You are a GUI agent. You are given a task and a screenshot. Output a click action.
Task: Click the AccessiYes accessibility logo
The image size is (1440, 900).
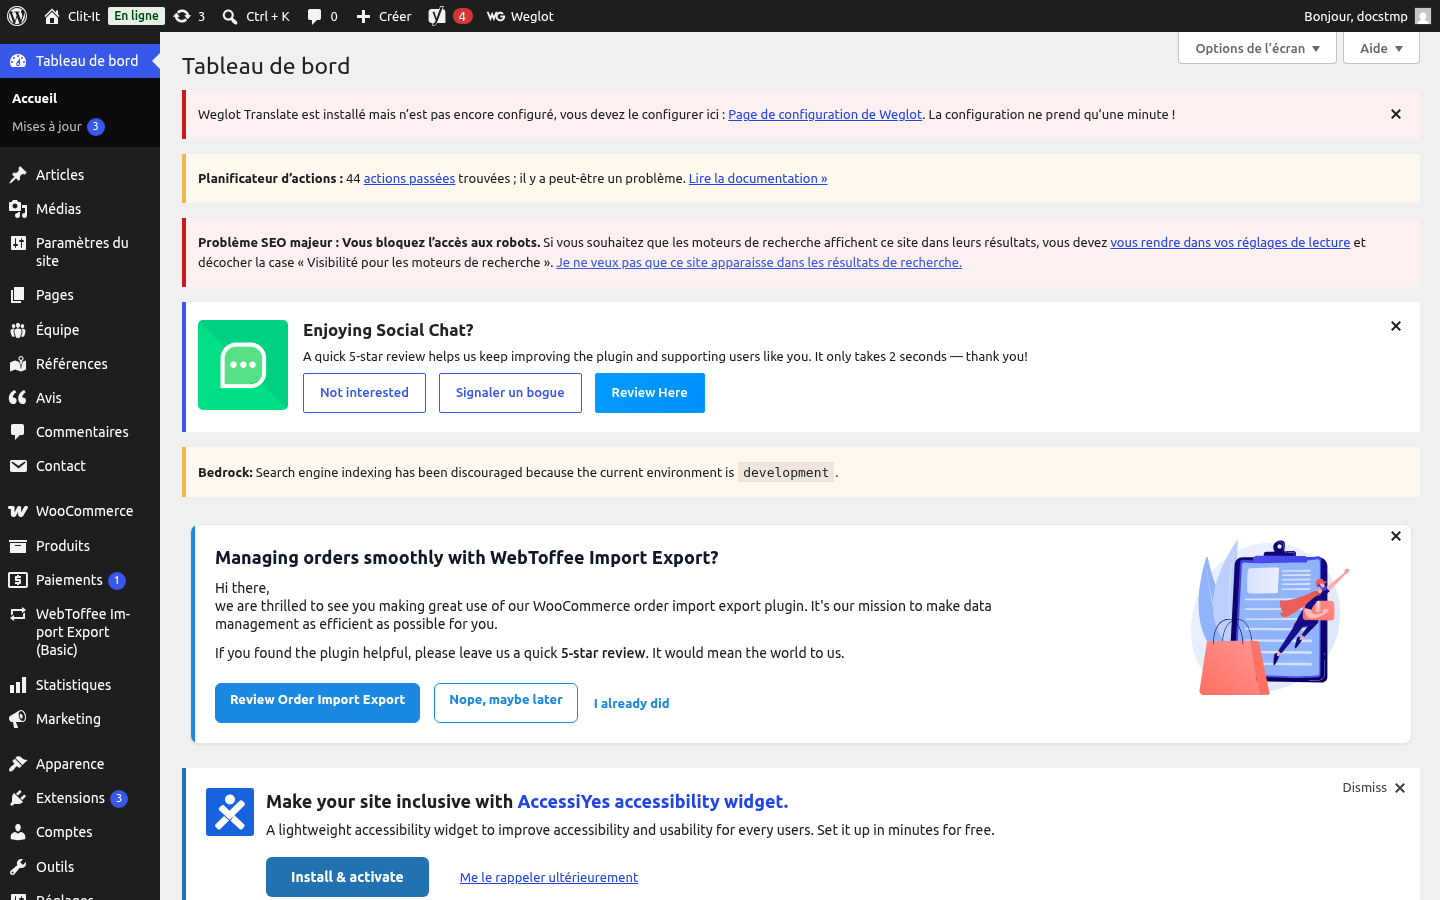point(230,812)
